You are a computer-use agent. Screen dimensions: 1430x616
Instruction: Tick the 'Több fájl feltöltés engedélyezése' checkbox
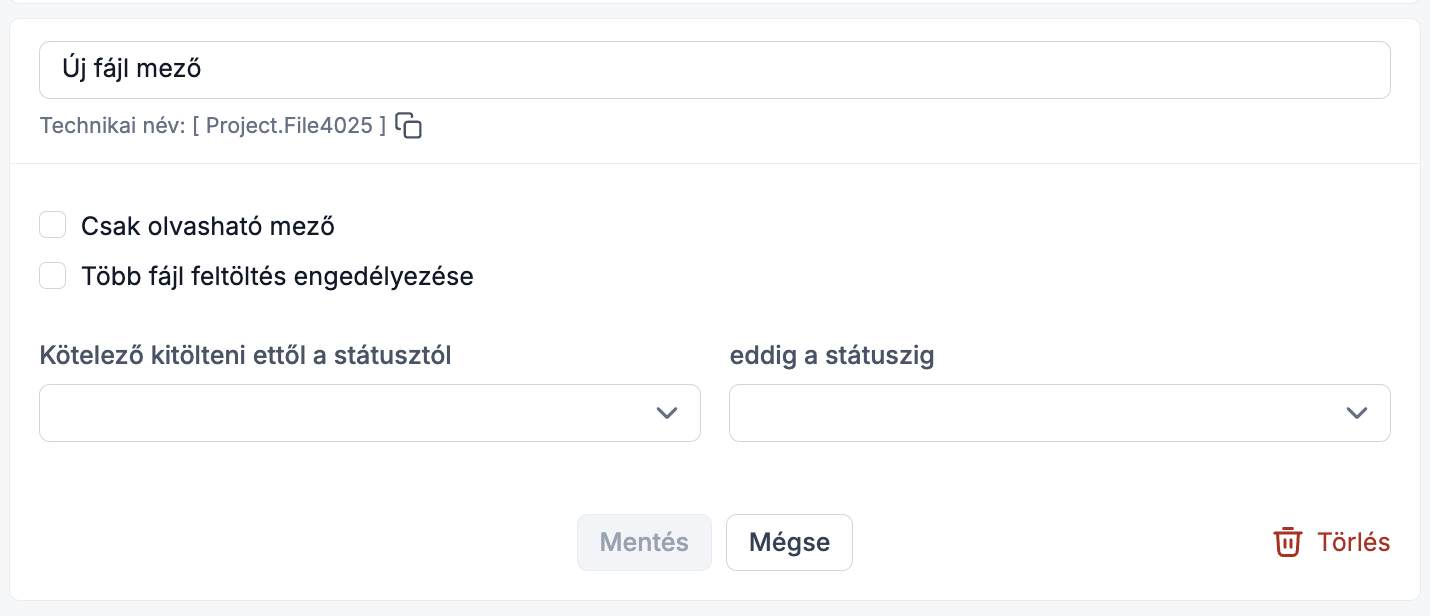pyautogui.click(x=53, y=276)
